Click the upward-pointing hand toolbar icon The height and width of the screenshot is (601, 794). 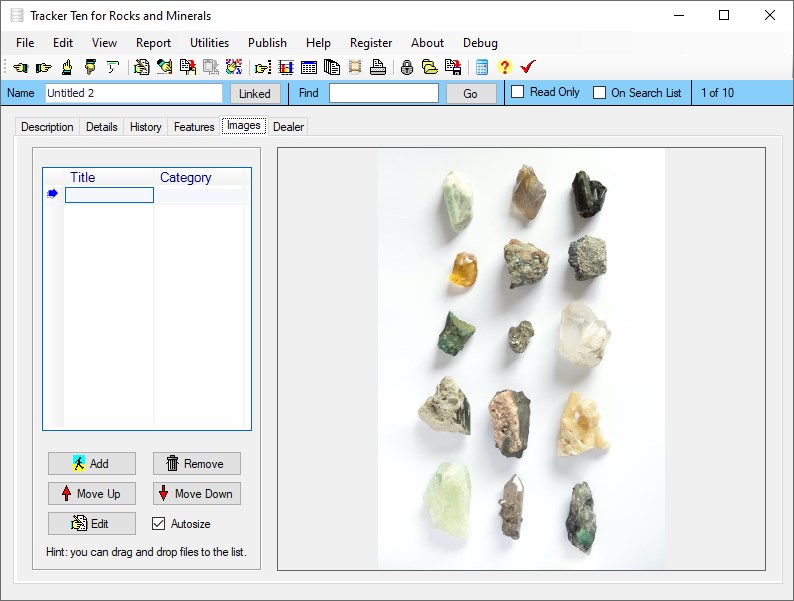pyautogui.click(x=67, y=67)
